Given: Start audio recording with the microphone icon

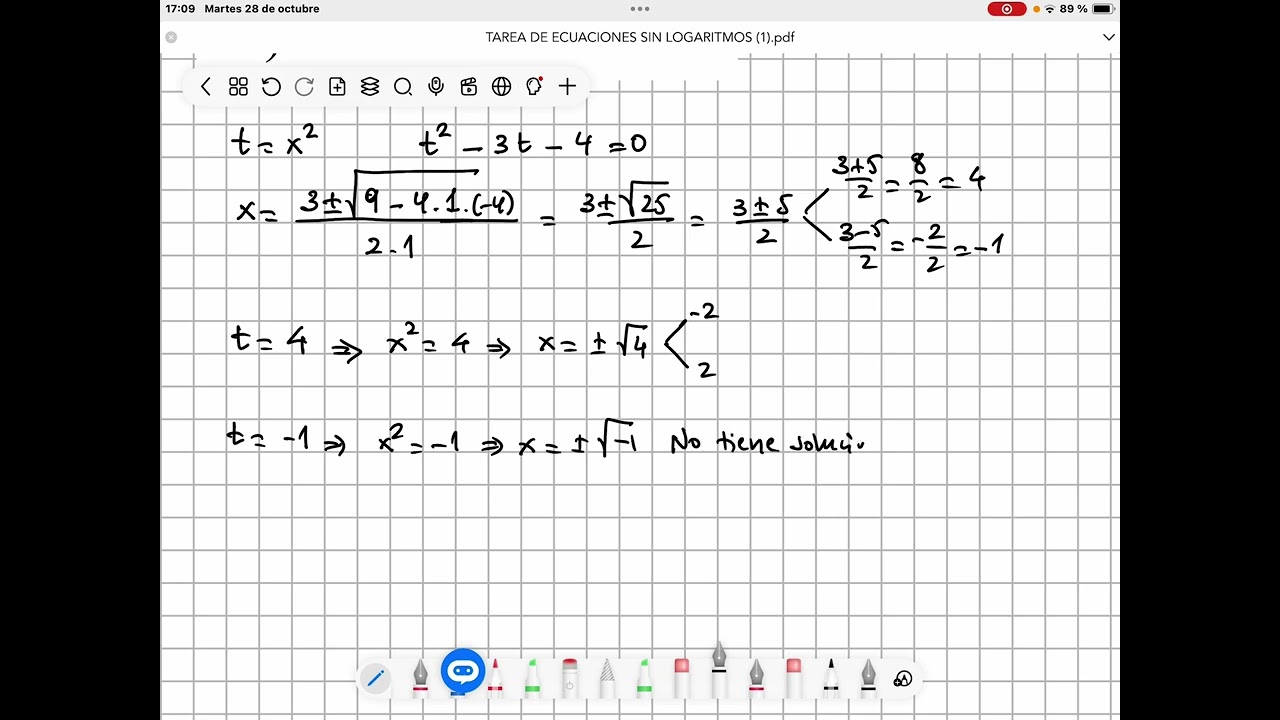Looking at the screenshot, I should click(x=436, y=87).
